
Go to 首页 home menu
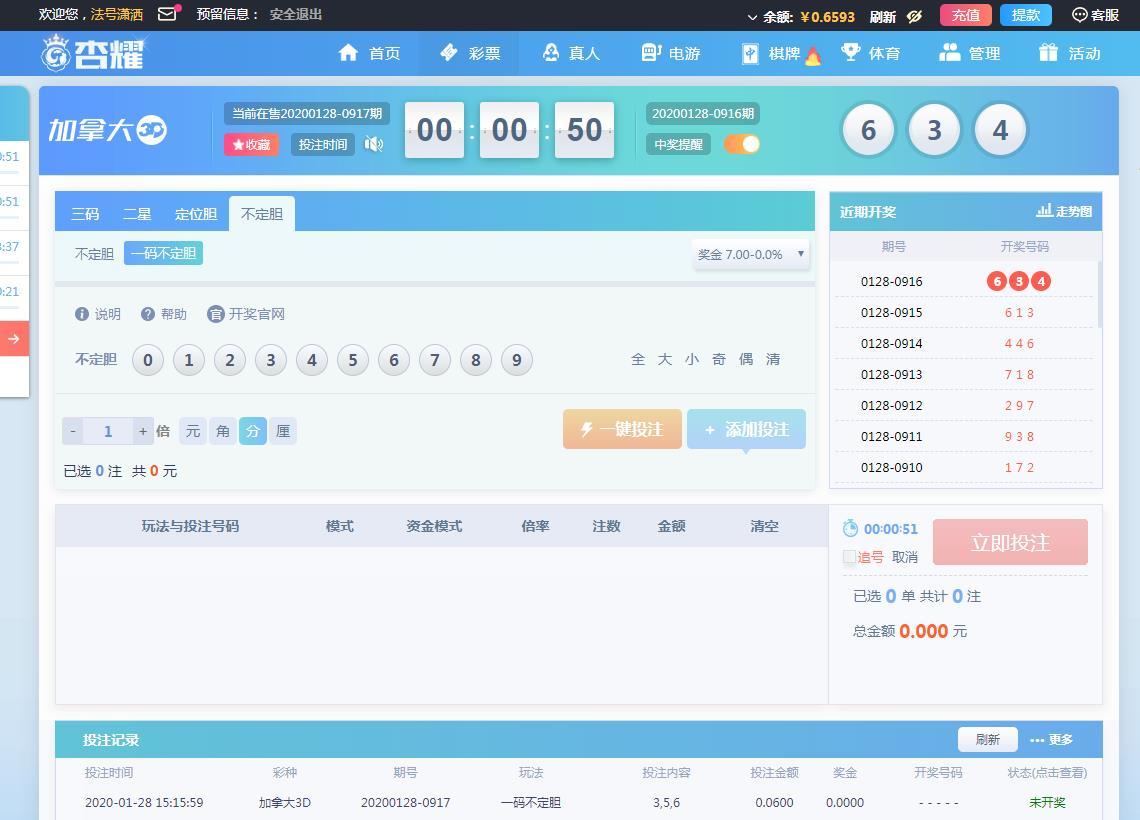[369, 53]
